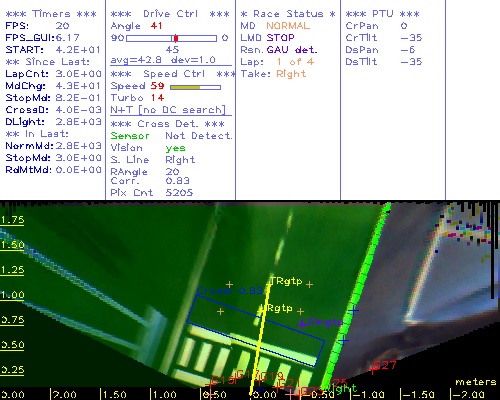Select the Rgtp yellow cross marker
Screen dimensions: 500x400
[x=262, y=308]
